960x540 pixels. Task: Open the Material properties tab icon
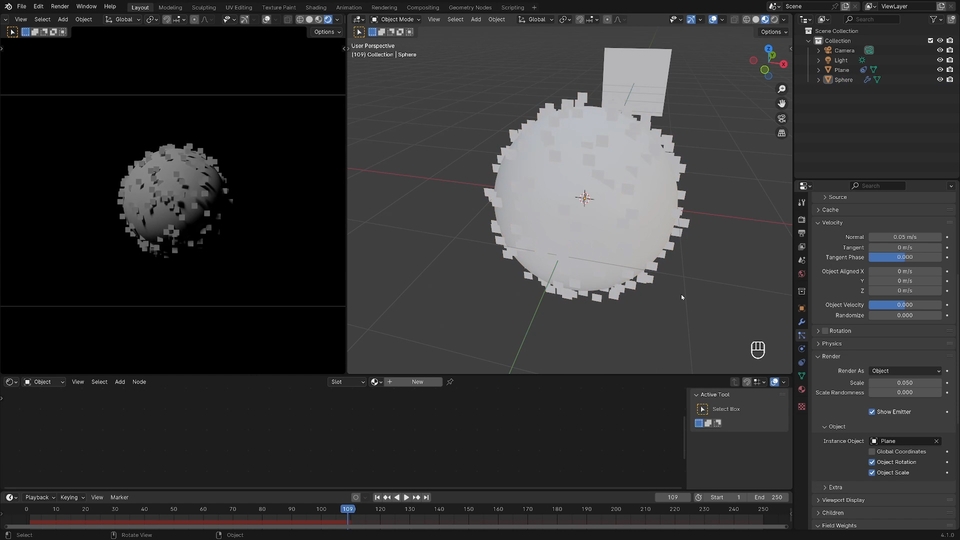point(801,389)
